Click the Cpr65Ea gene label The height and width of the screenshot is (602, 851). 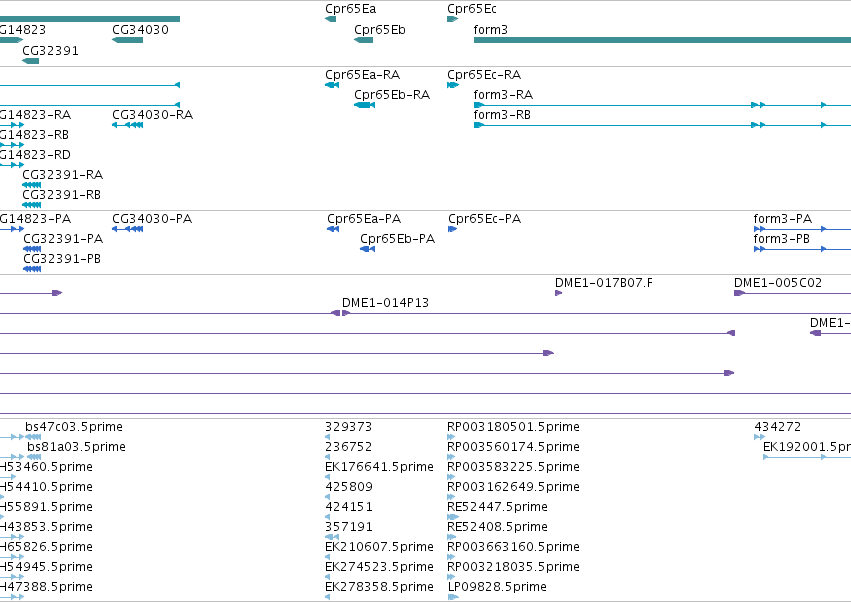point(351,9)
